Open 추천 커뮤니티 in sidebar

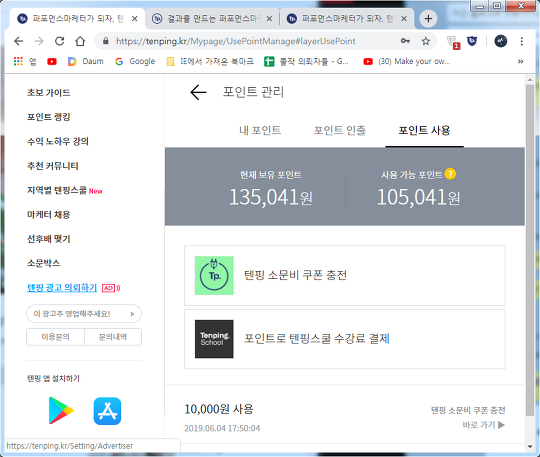coord(53,166)
